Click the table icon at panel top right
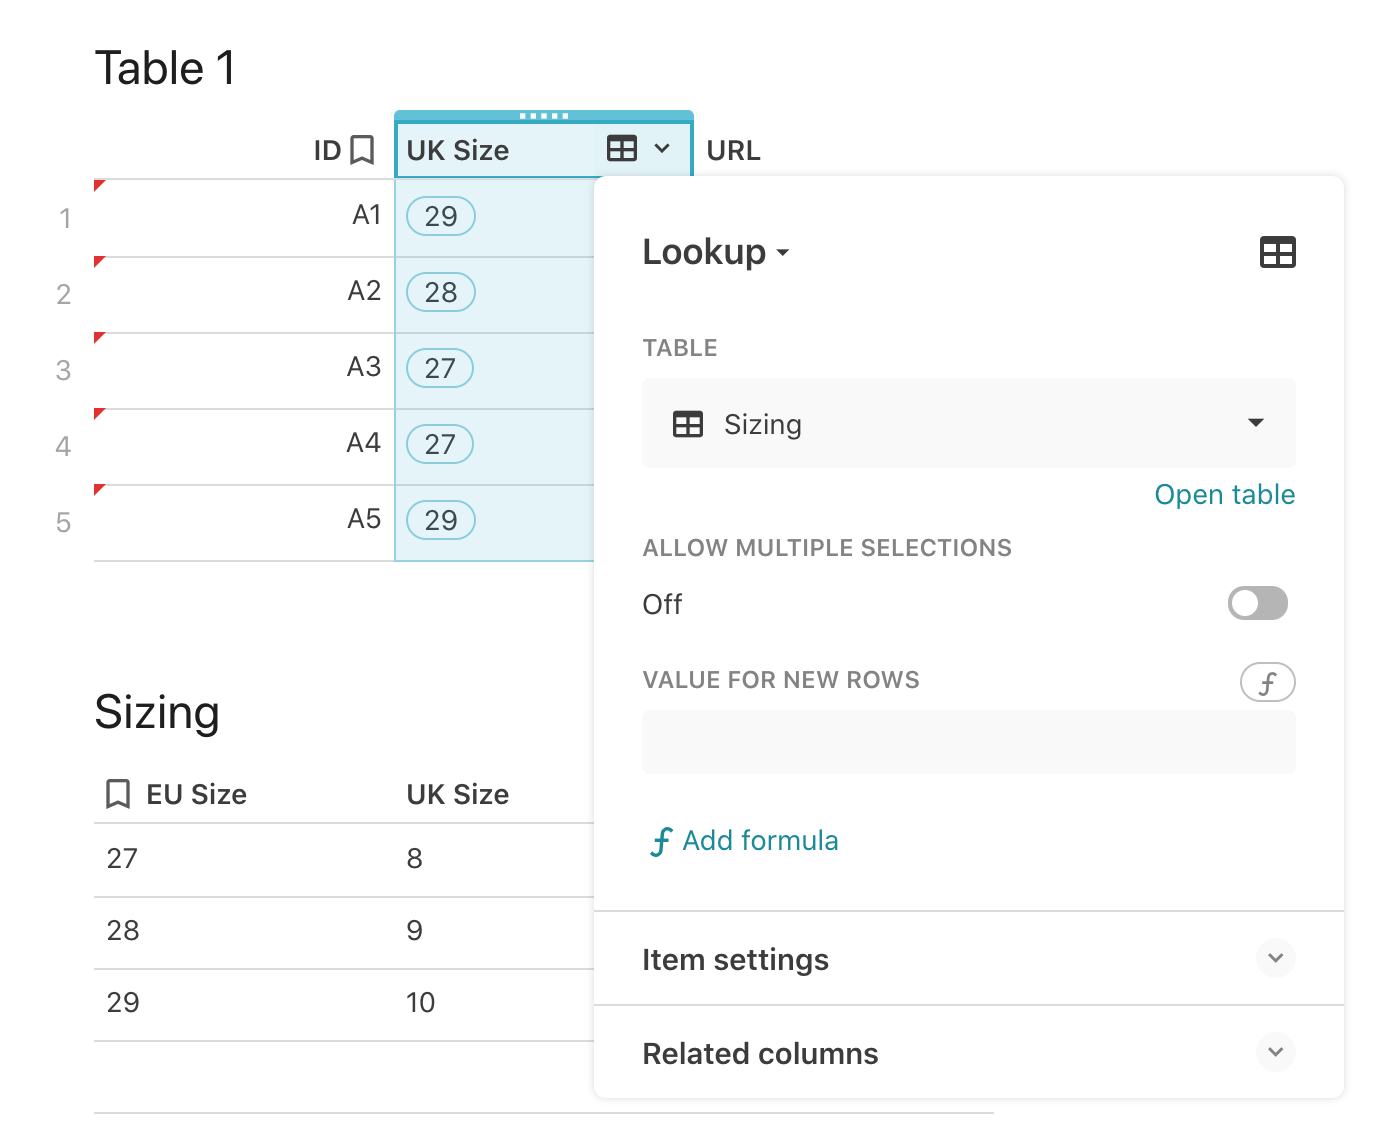 [x=1277, y=252]
